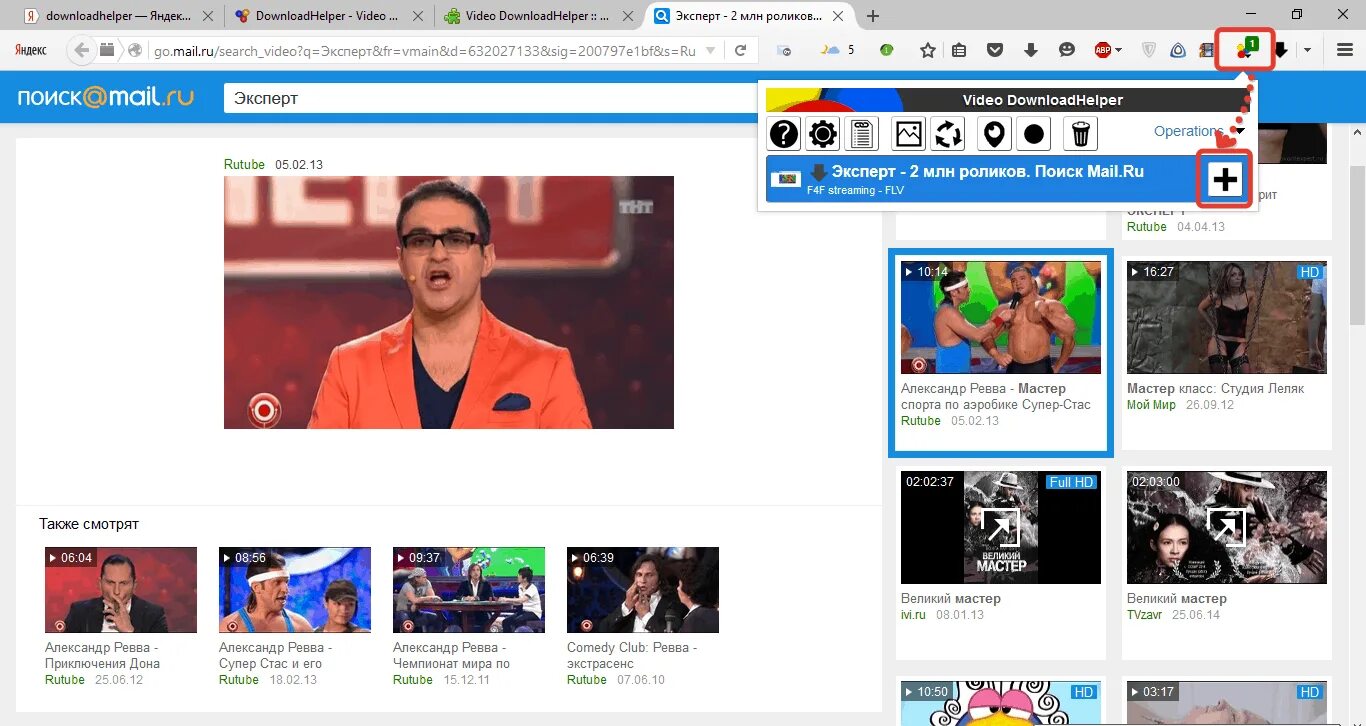Screen dimensions: 1366x726
Task: Open the 16:27 Мастер класс Студия Леляк thumbnail
Action: point(1227,318)
